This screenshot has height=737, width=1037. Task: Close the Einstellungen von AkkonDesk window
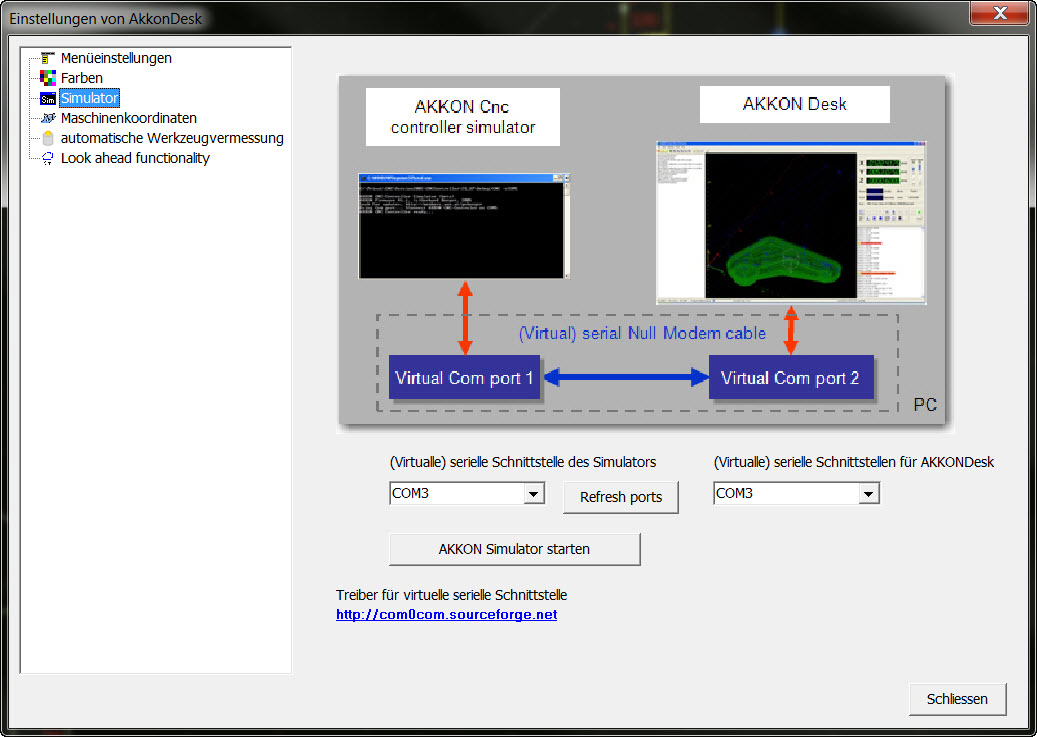pyautogui.click(x=1001, y=12)
